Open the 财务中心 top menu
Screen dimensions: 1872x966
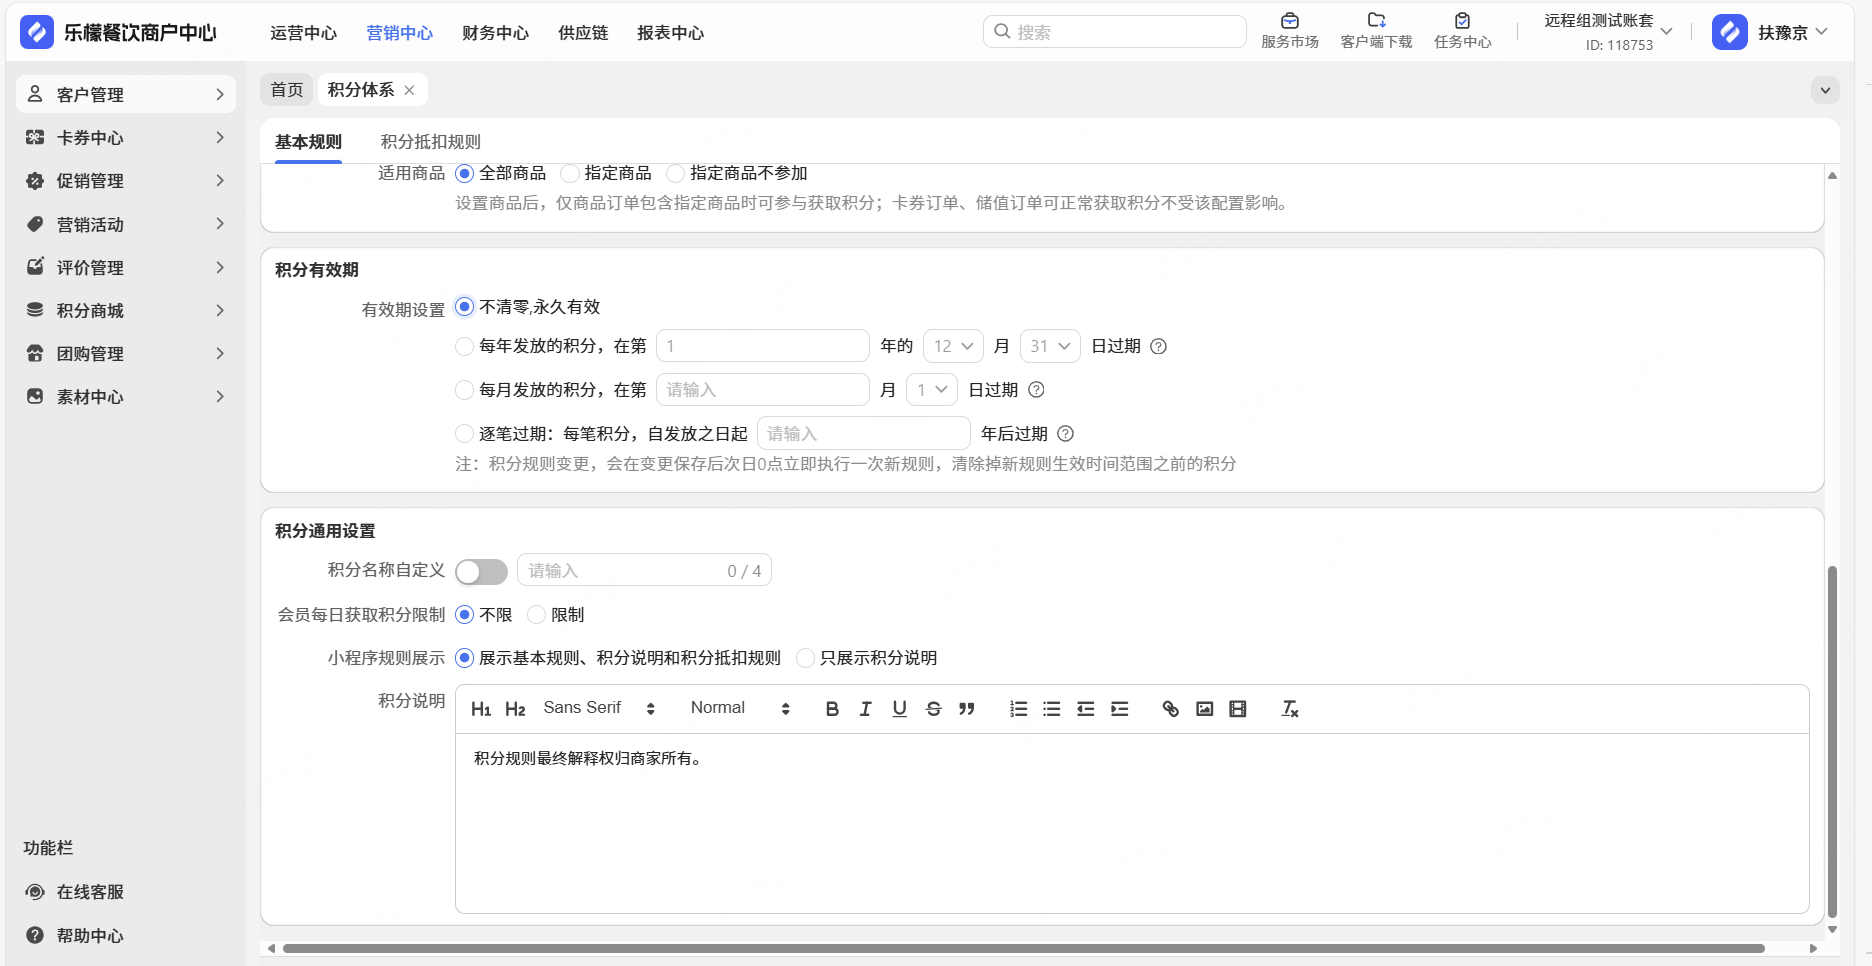(x=495, y=33)
